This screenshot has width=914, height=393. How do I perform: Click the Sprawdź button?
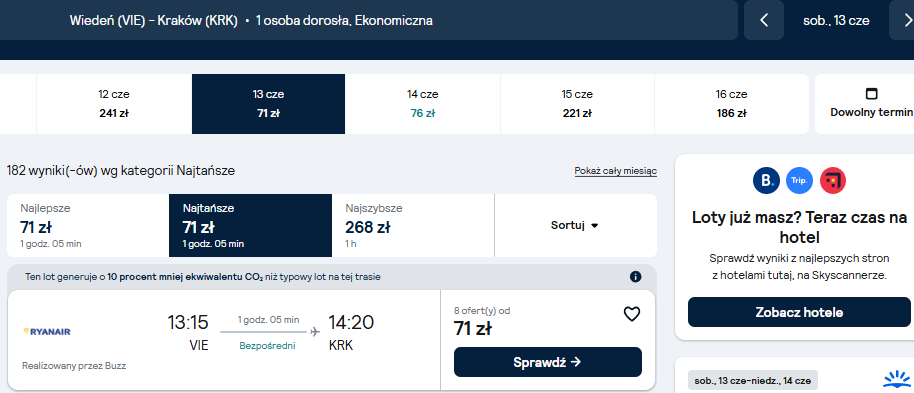tap(547, 362)
